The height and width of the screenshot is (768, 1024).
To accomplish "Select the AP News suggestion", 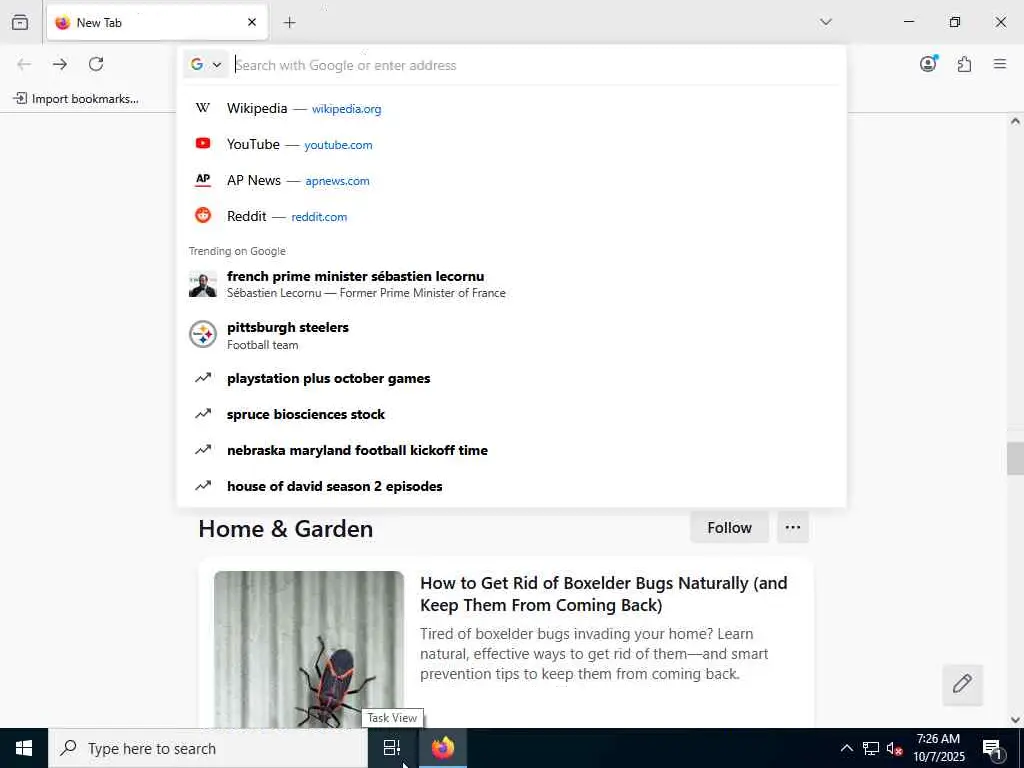I will tap(511, 180).
